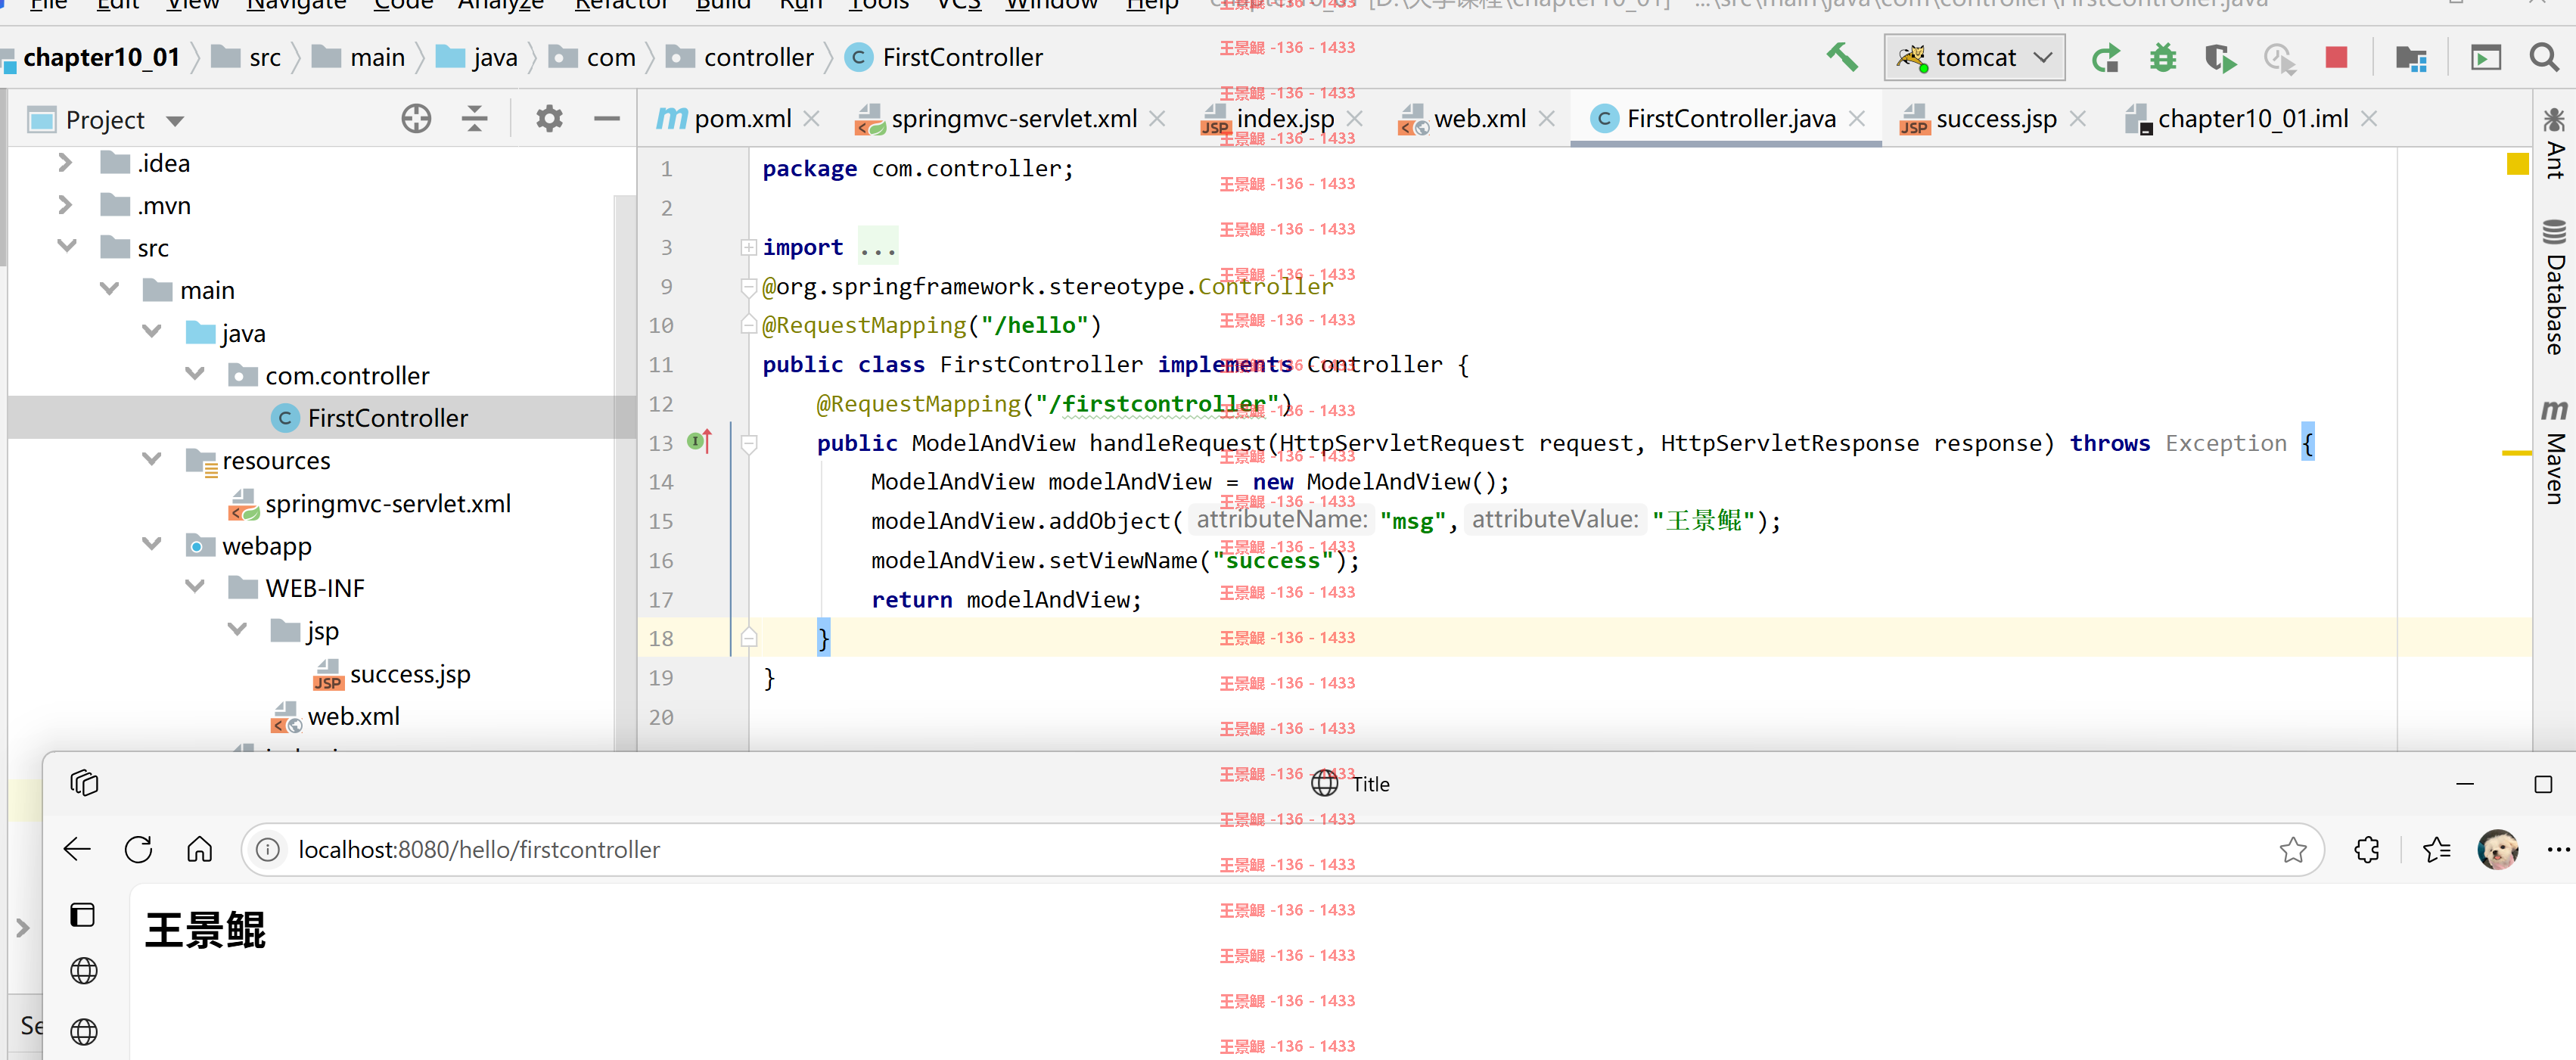Open the Project view dropdown arrow
The image size is (2576, 1060).
tap(175, 121)
